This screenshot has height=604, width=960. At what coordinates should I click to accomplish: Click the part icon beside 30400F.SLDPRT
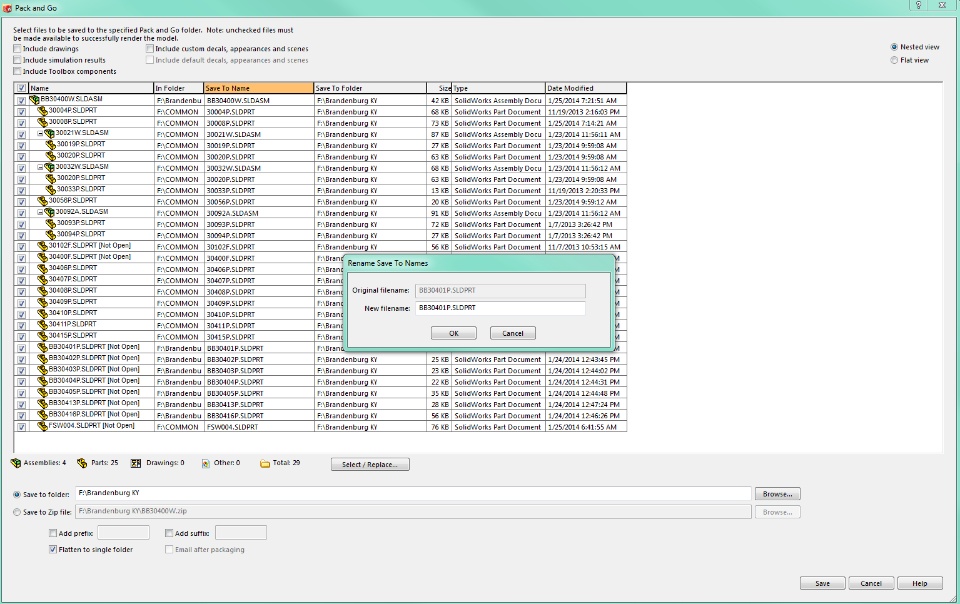pyautogui.click(x=42, y=258)
